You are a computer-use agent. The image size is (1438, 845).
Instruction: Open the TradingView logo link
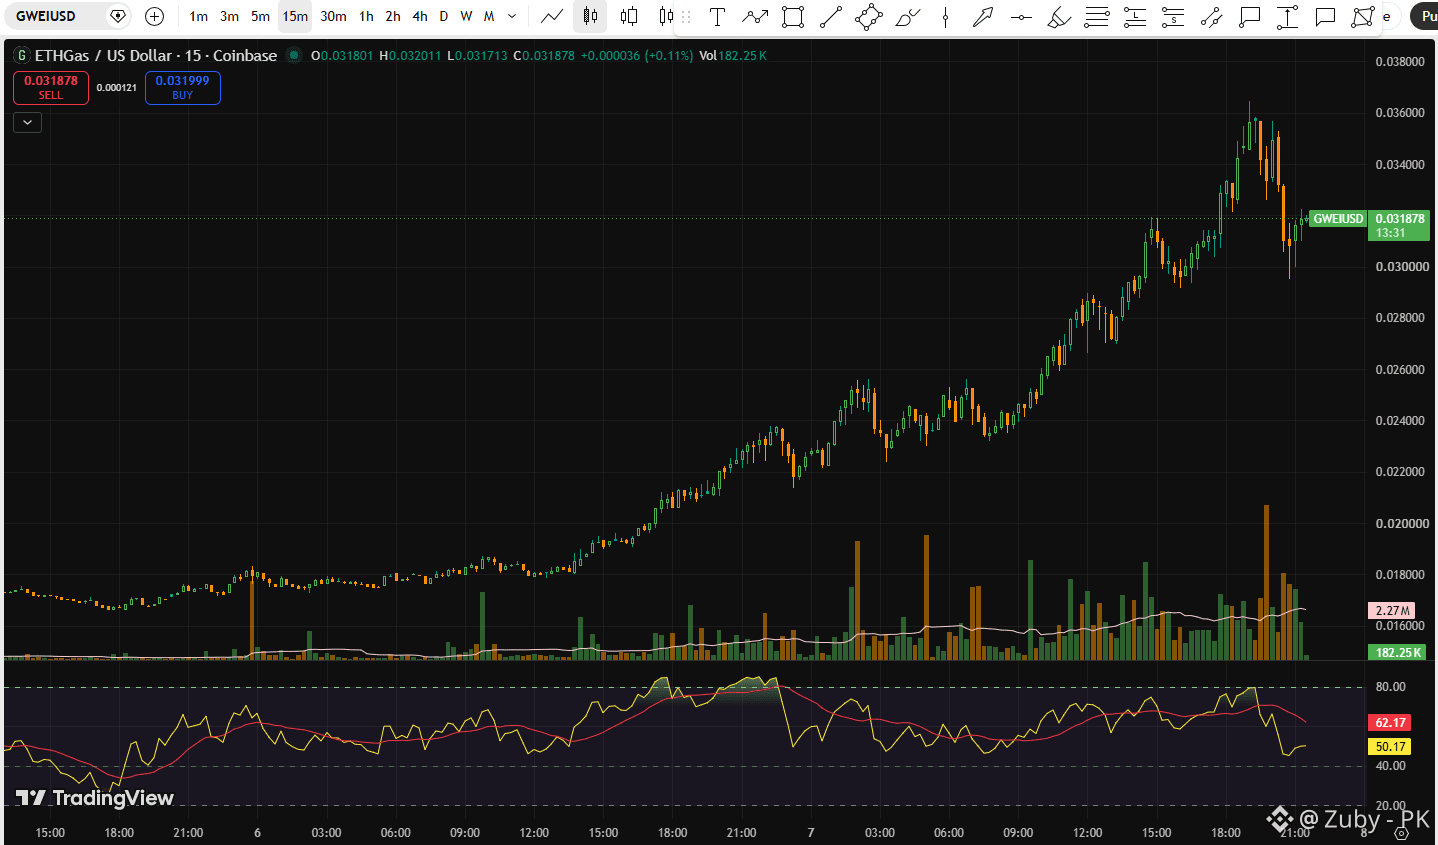click(x=95, y=797)
